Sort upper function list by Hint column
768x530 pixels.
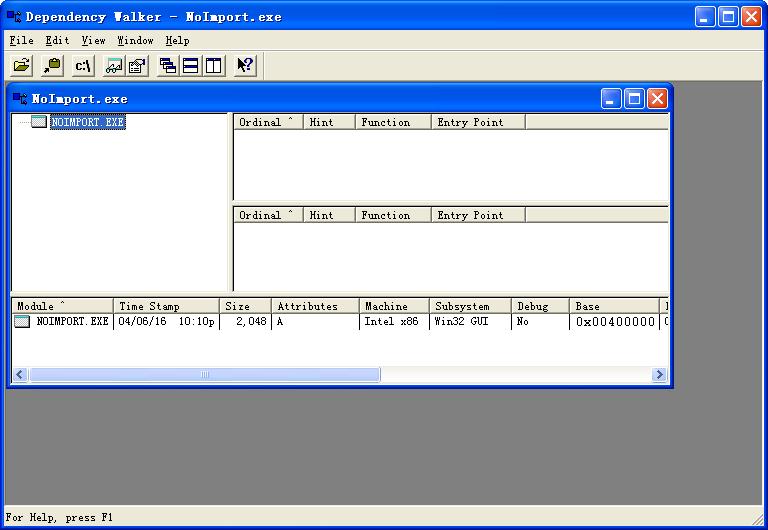coord(329,122)
